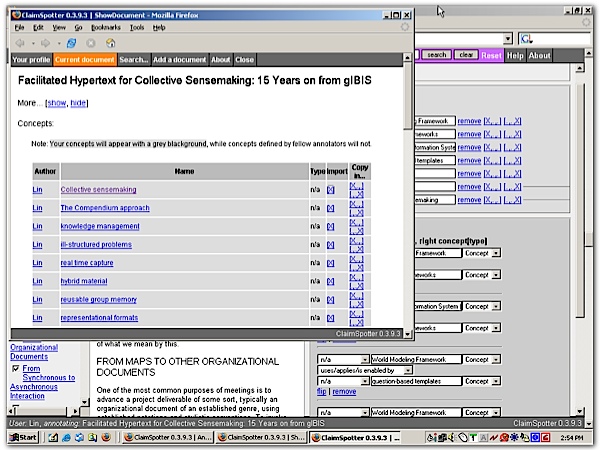This screenshot has width=600, height=450.
Task: Click the Show Desktop quick launch icon
Action: 53,437
